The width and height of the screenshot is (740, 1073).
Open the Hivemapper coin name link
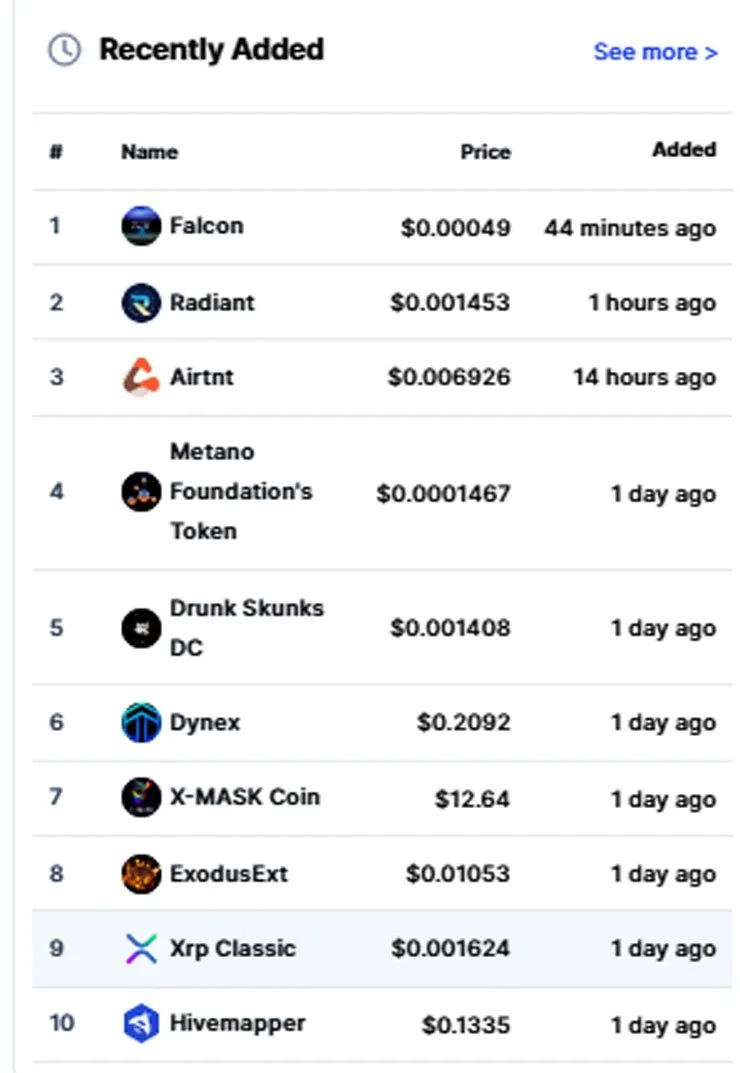click(238, 1023)
